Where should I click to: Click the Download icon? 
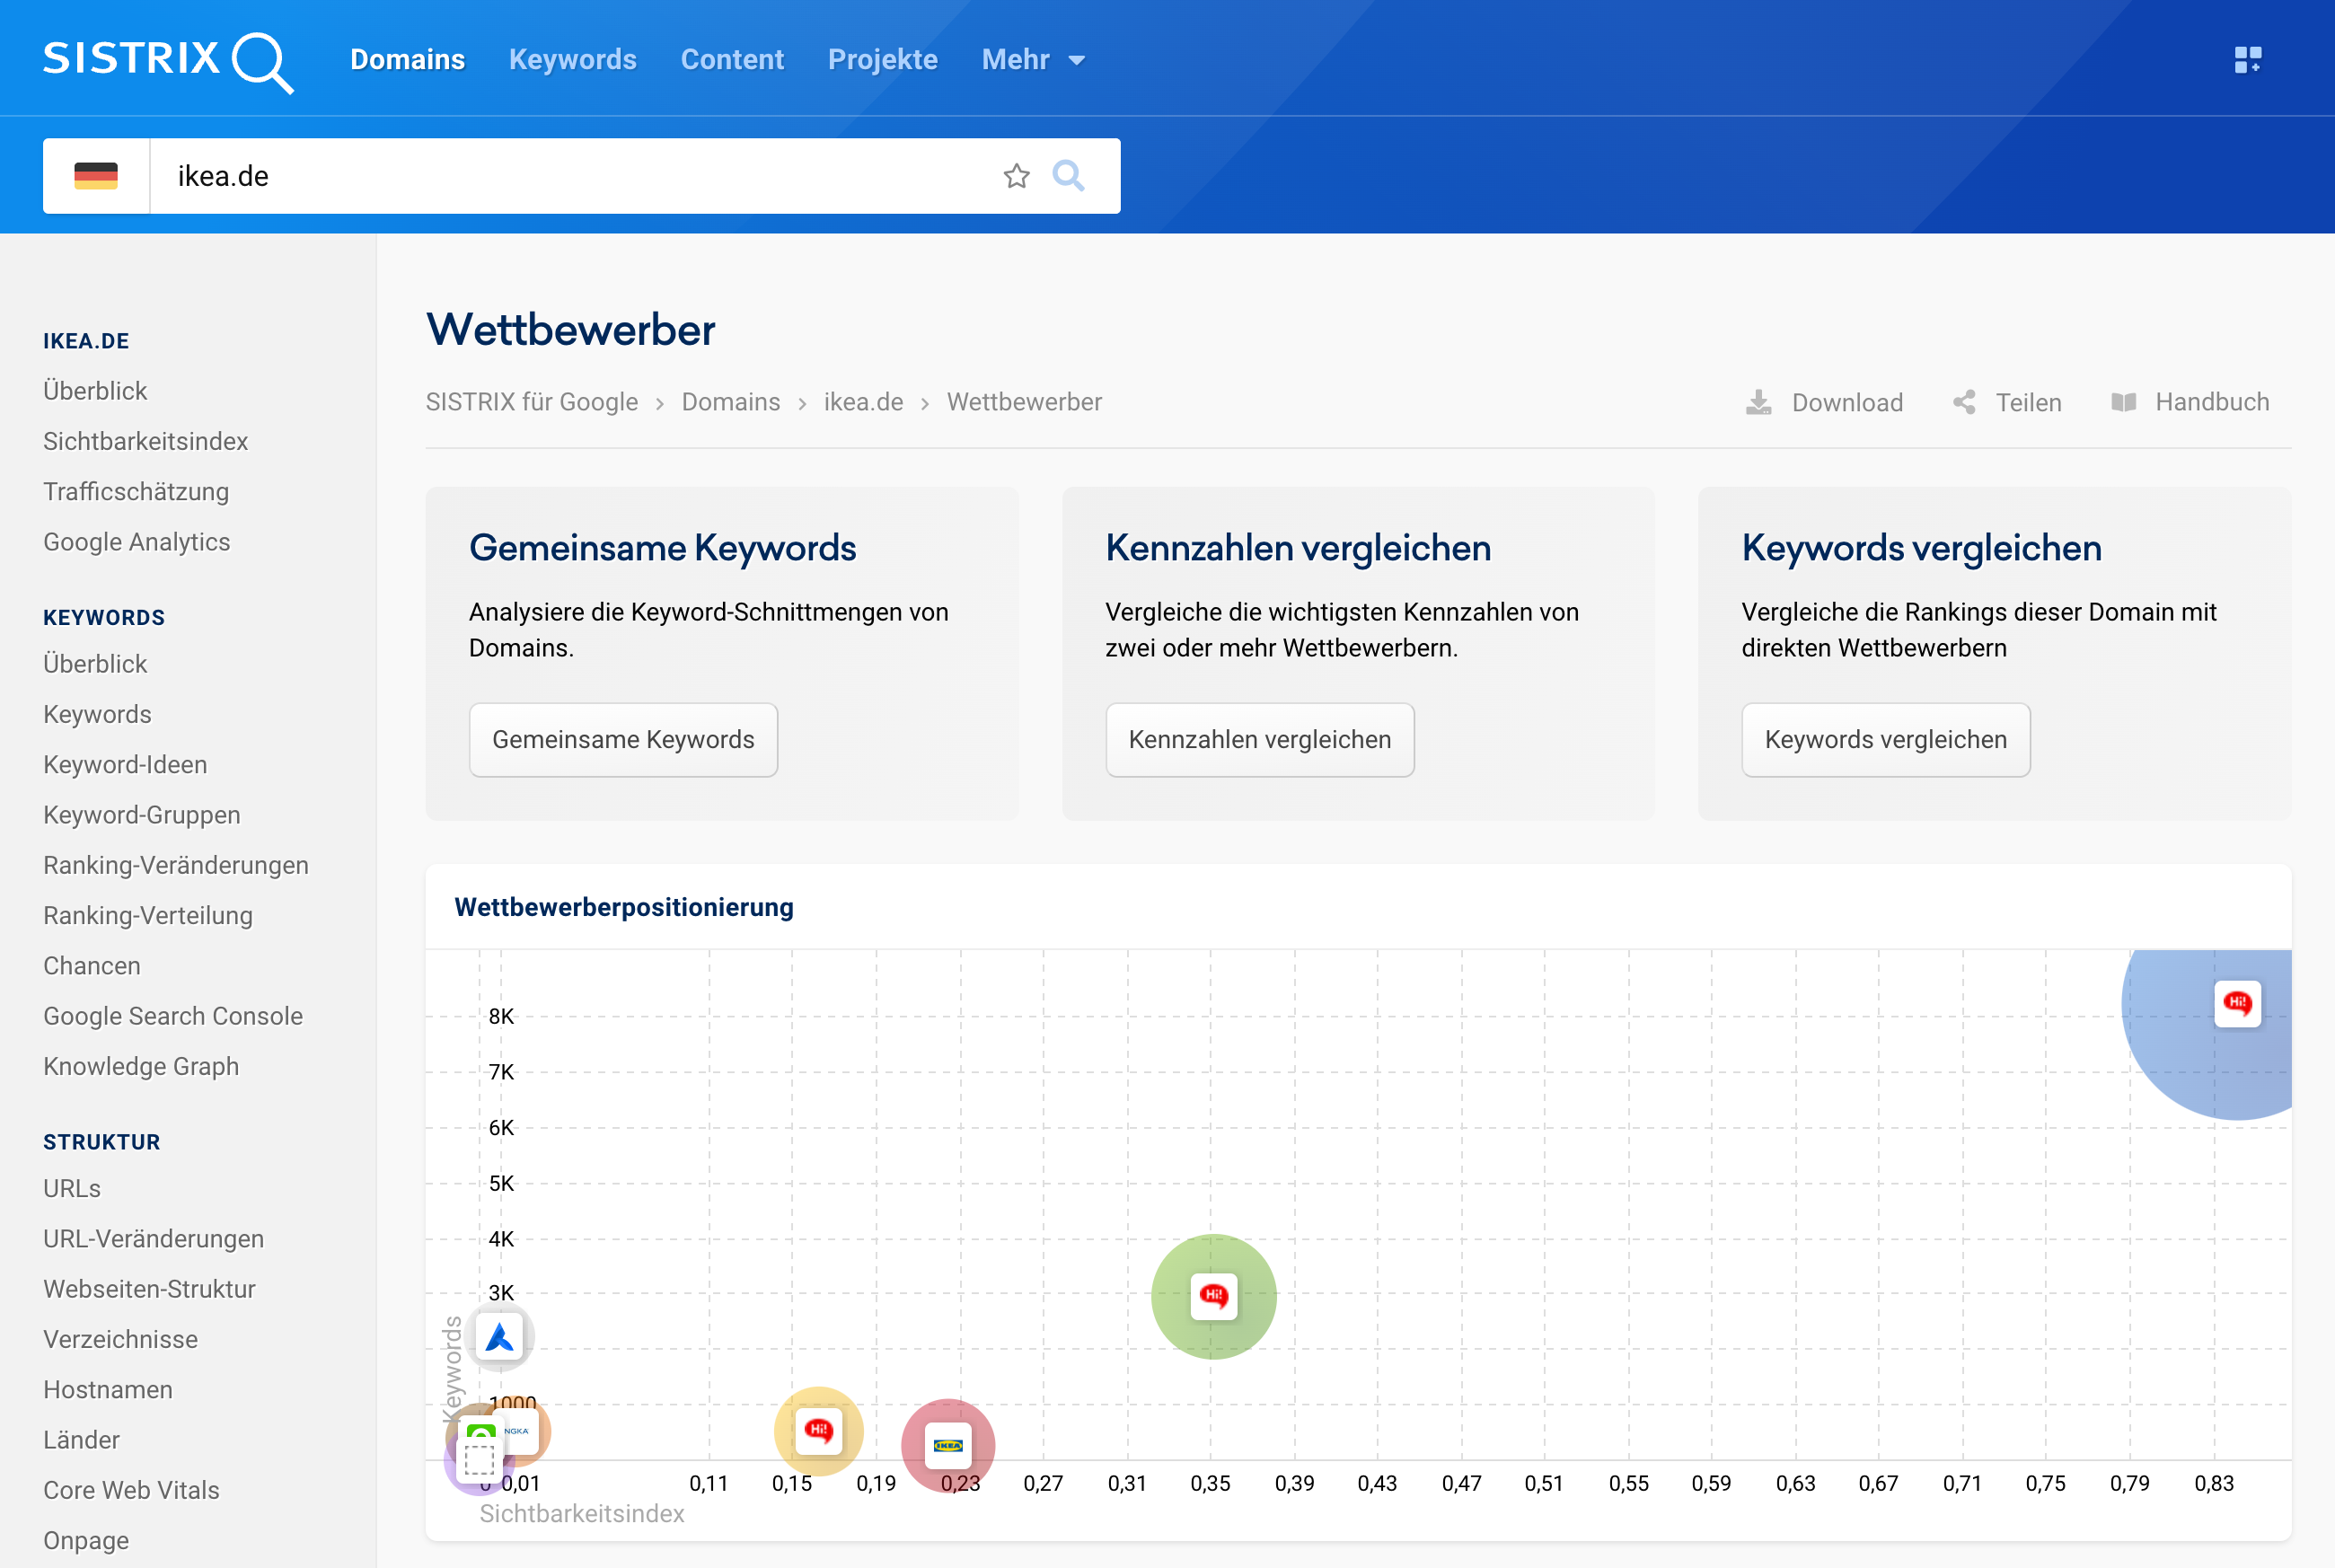[x=1758, y=402]
